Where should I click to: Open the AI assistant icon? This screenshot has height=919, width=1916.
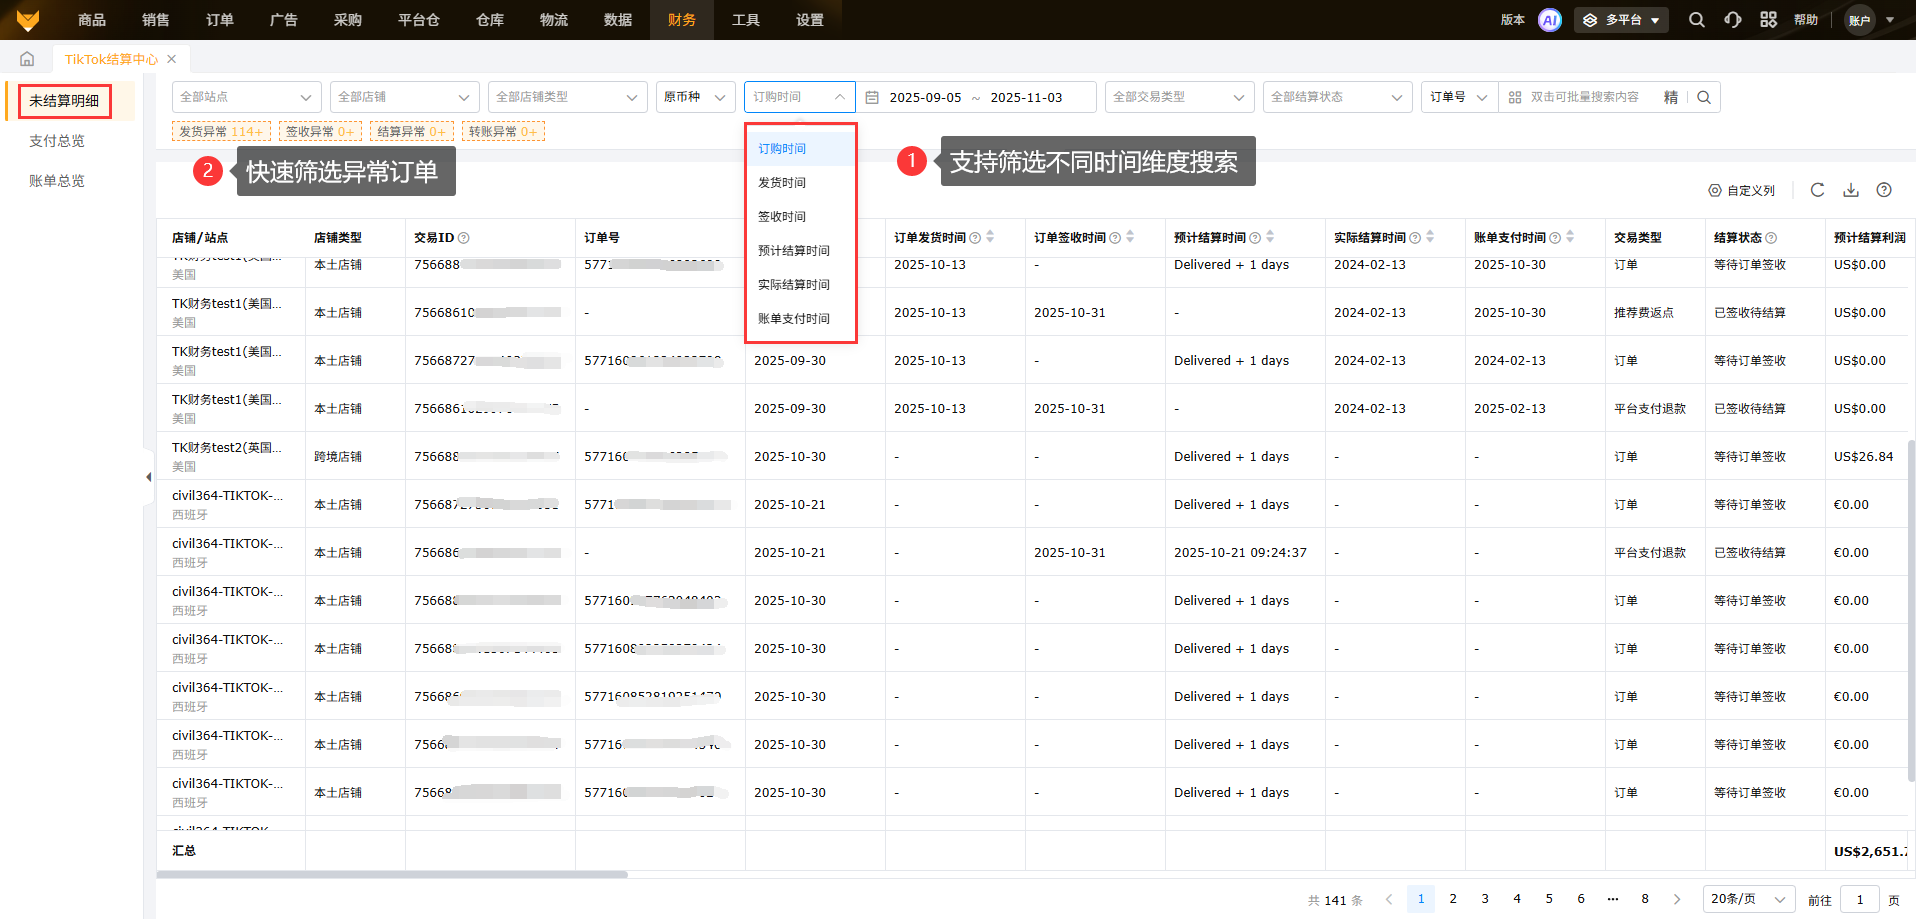pyautogui.click(x=1549, y=20)
